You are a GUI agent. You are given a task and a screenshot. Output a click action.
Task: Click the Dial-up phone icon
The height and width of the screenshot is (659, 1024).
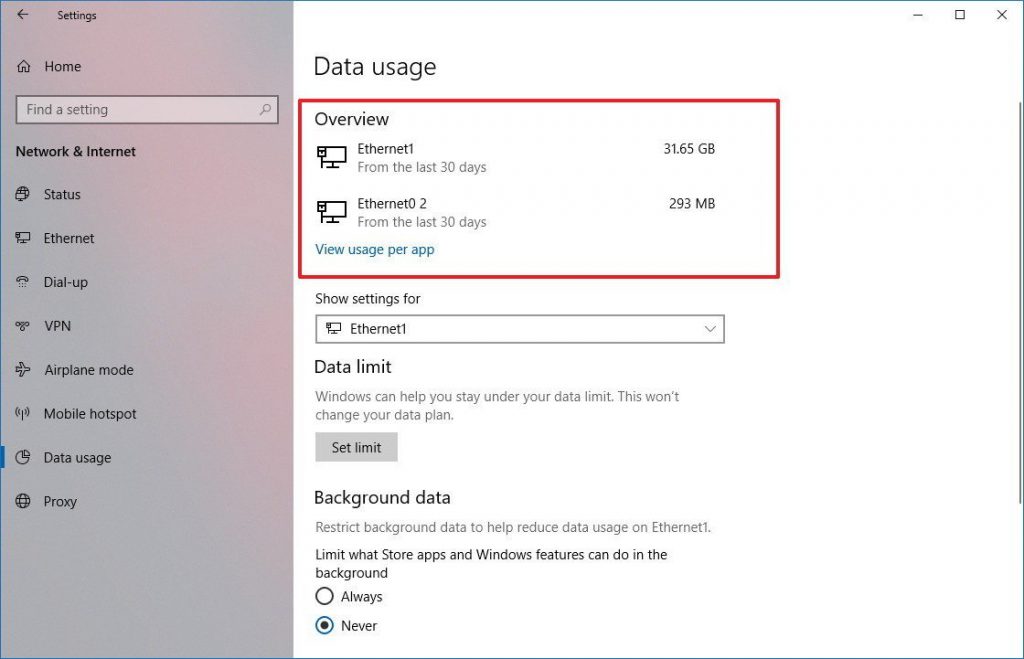click(24, 282)
